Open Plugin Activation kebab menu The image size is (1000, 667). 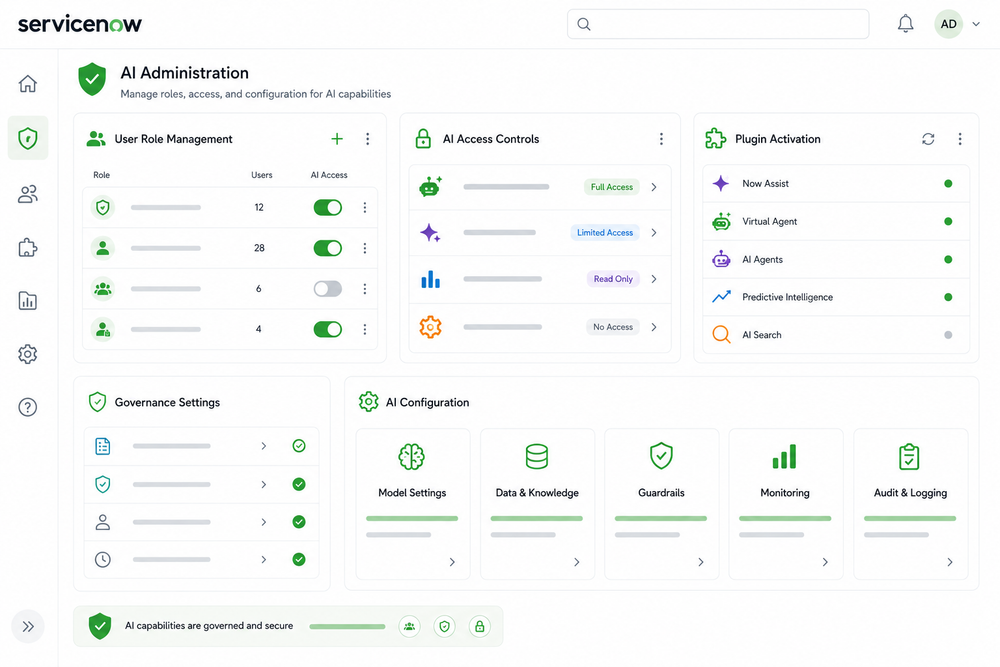click(x=960, y=138)
